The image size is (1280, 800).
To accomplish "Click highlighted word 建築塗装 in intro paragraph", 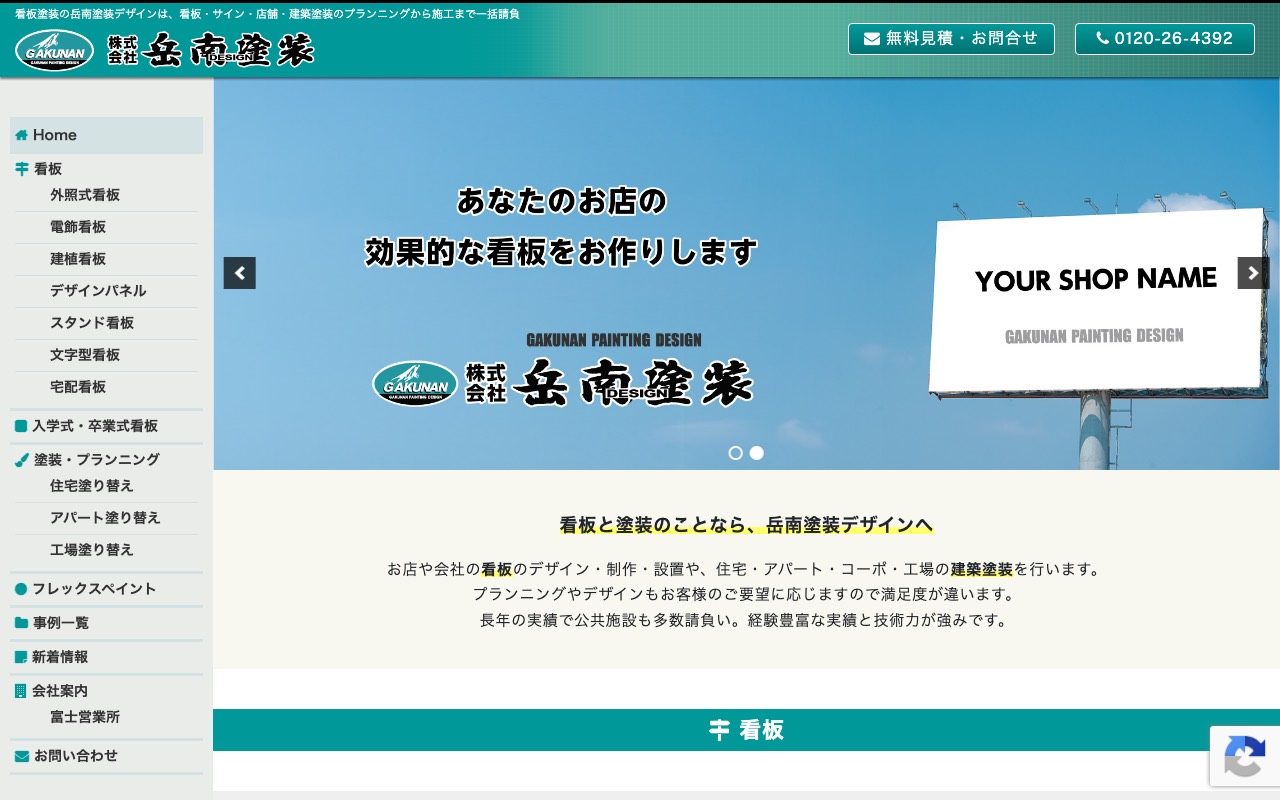I will point(982,569).
